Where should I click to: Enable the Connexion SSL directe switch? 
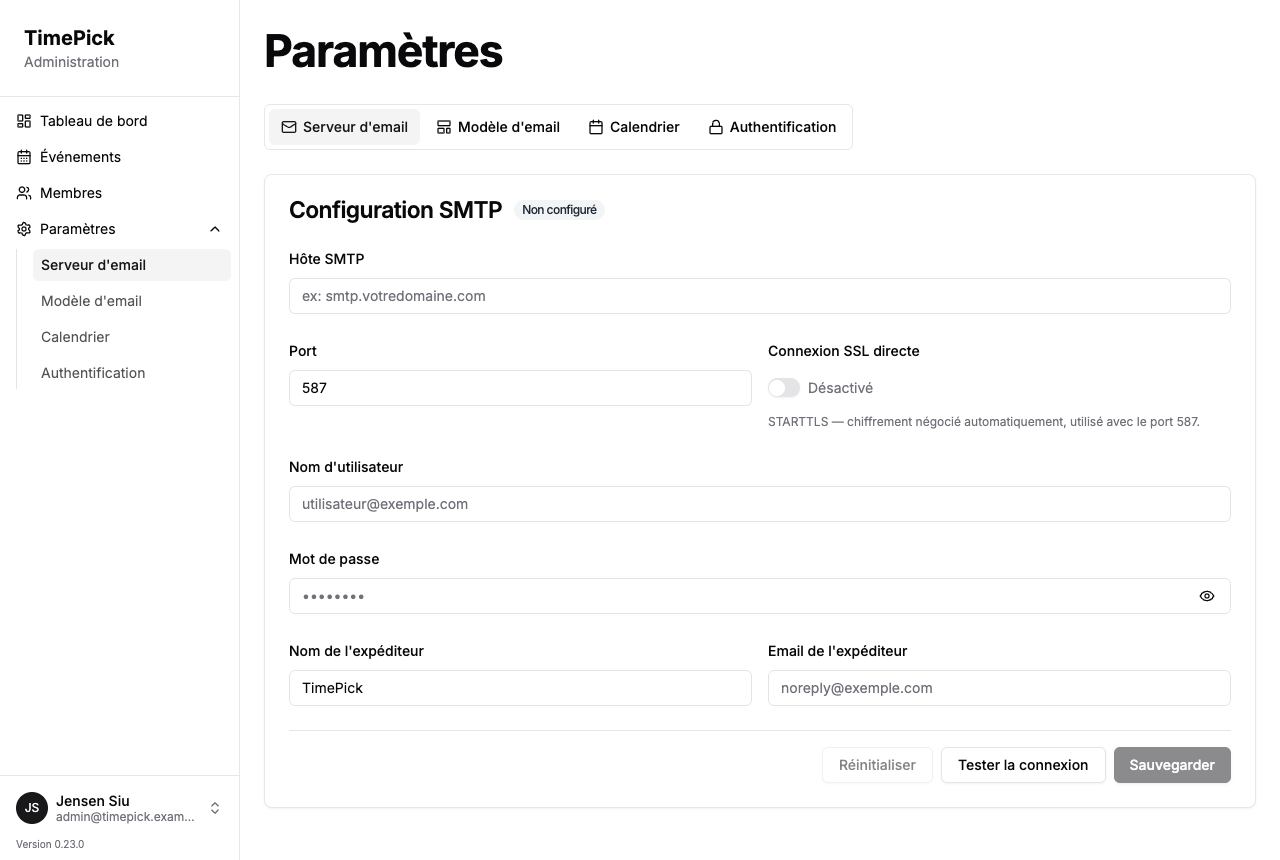(x=784, y=388)
